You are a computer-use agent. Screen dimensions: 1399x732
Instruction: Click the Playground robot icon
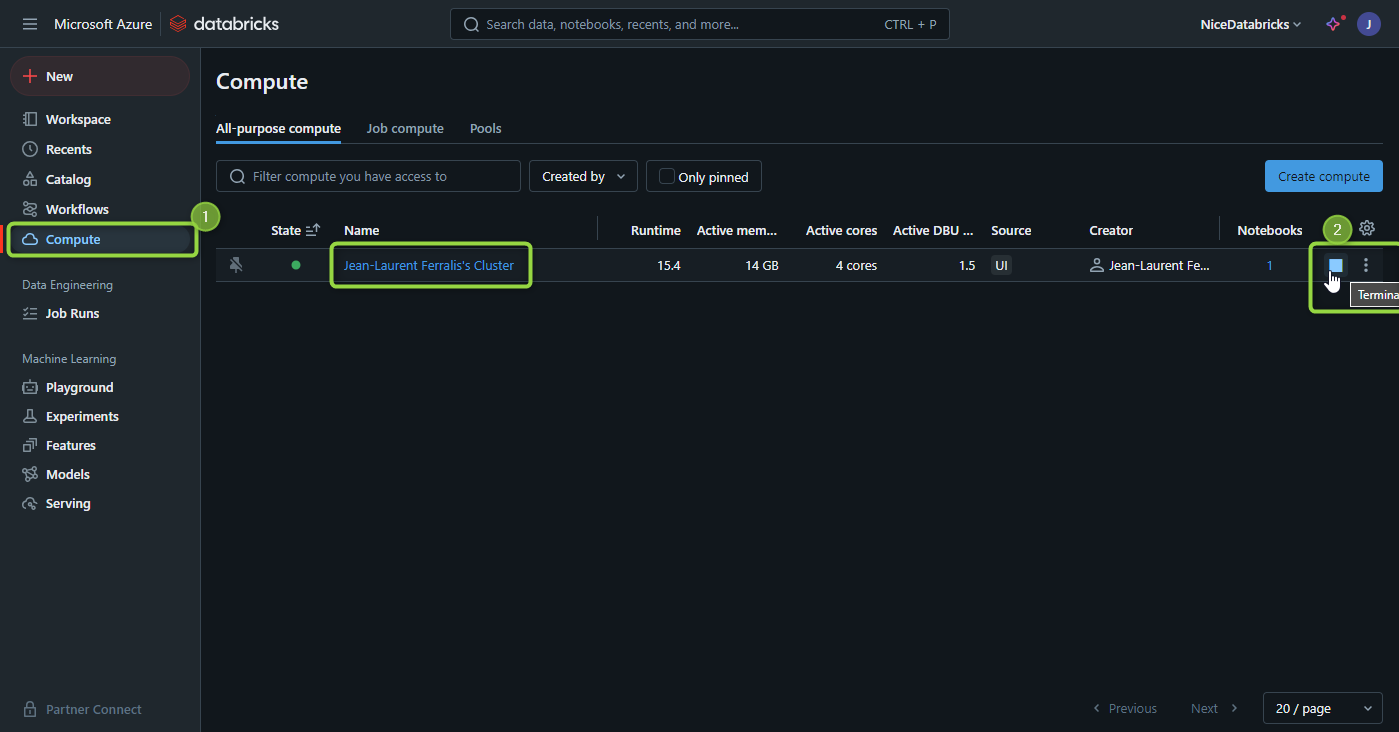pos(30,387)
